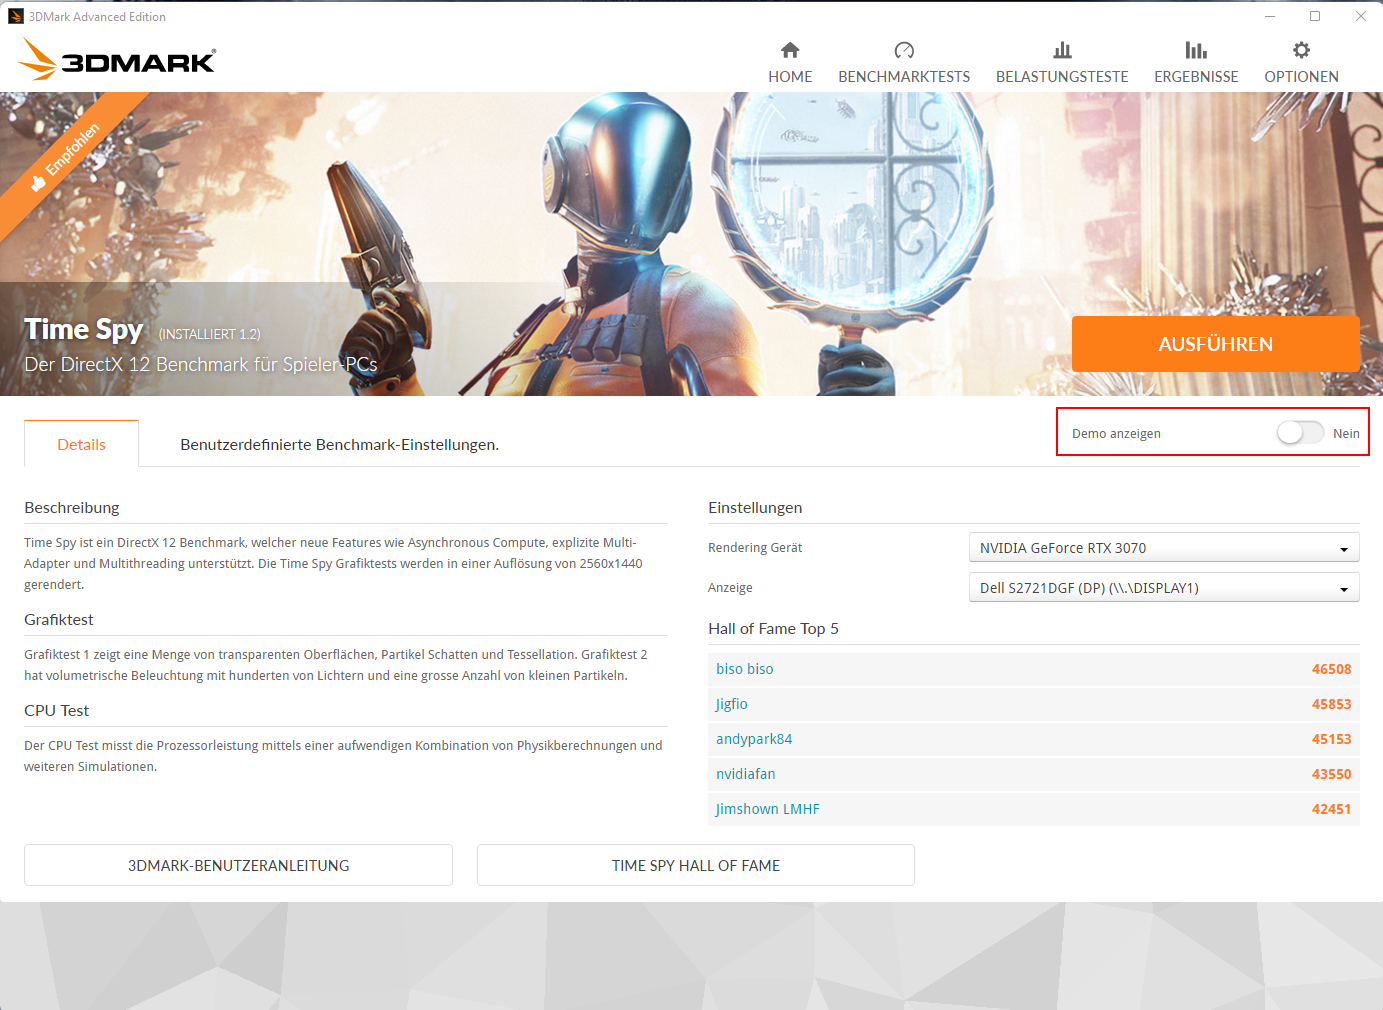Click the Empfohlen thumbs-up ribbon icon

coord(38,183)
